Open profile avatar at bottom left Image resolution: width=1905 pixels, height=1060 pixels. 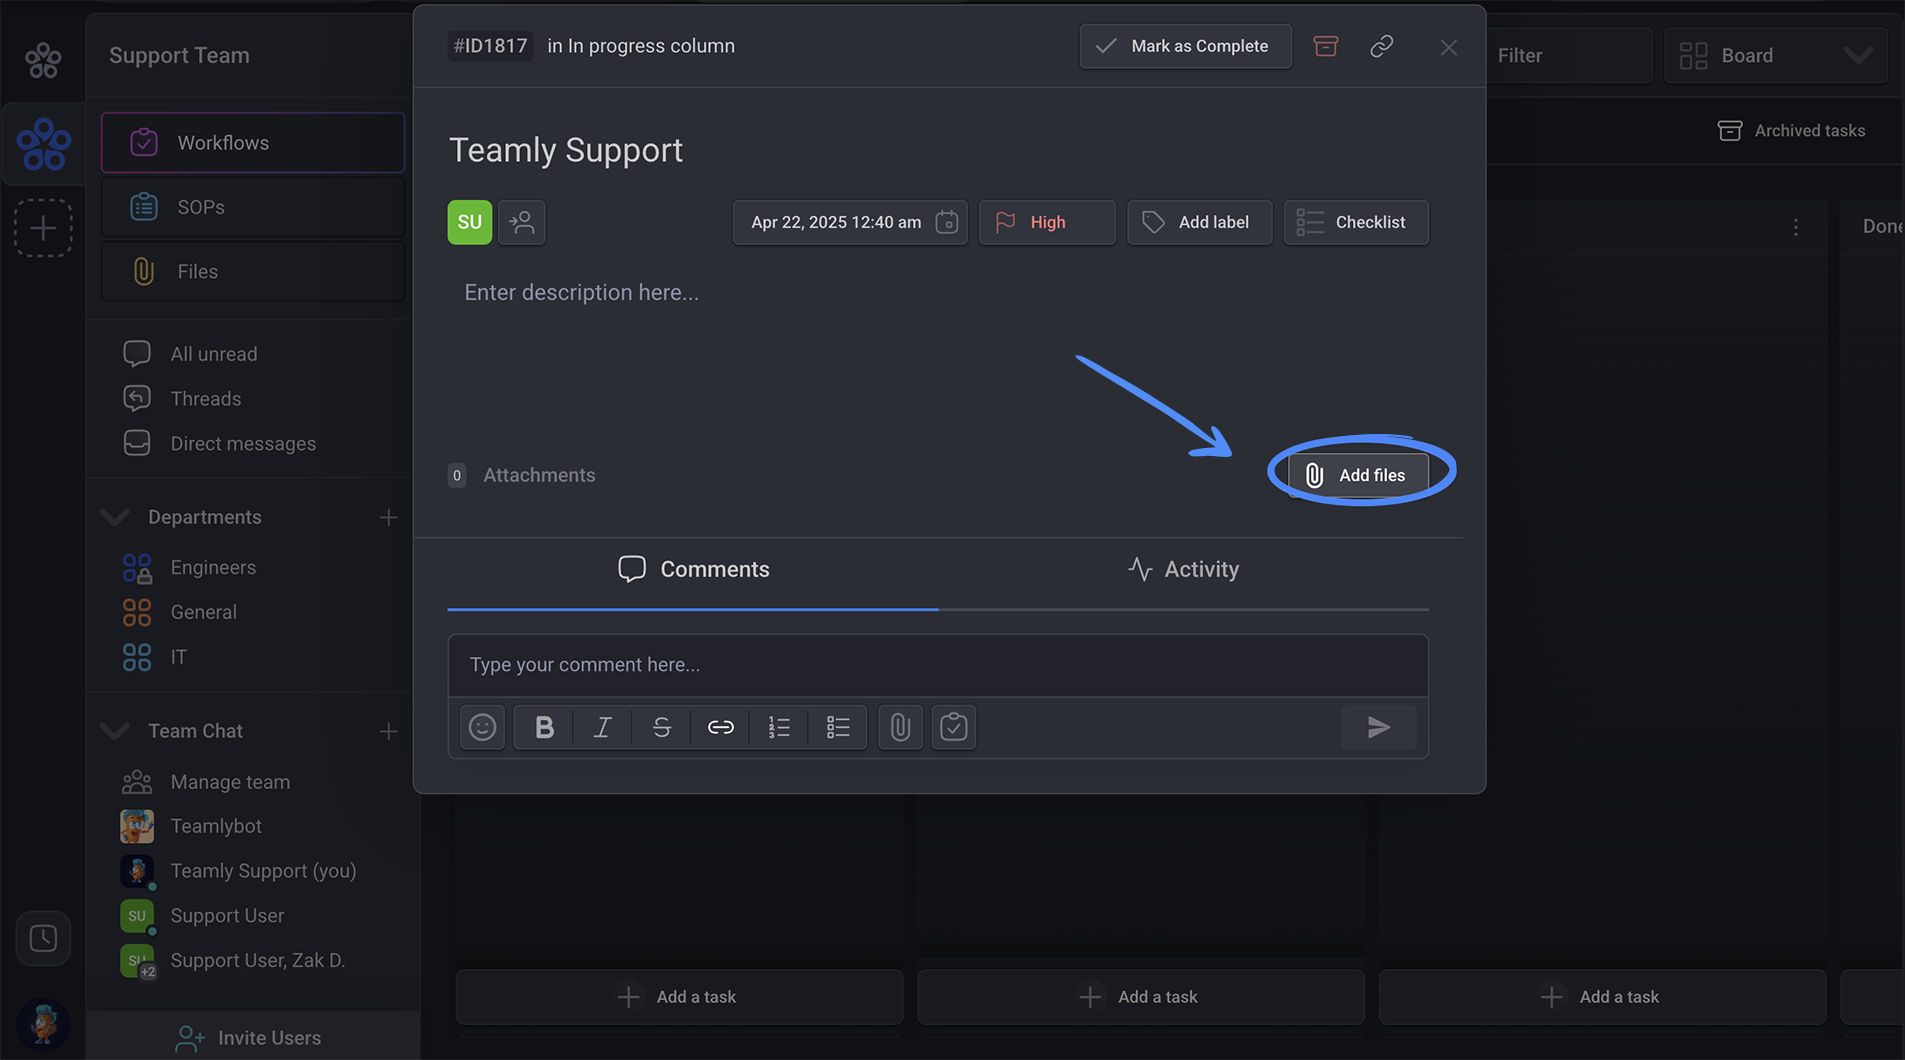pos(43,1024)
